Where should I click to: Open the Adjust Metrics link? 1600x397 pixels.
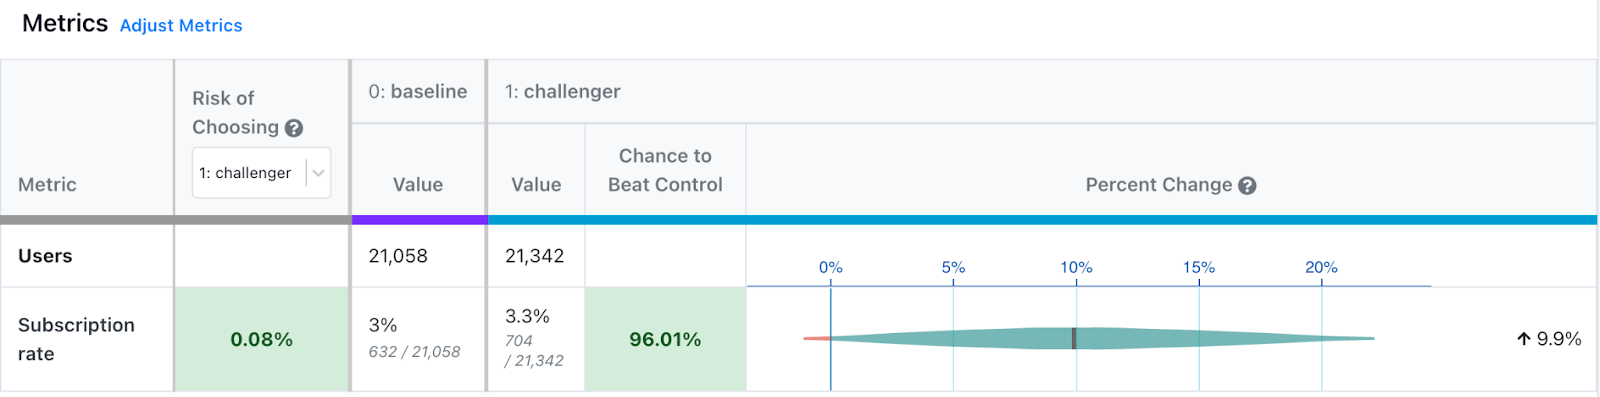[181, 25]
